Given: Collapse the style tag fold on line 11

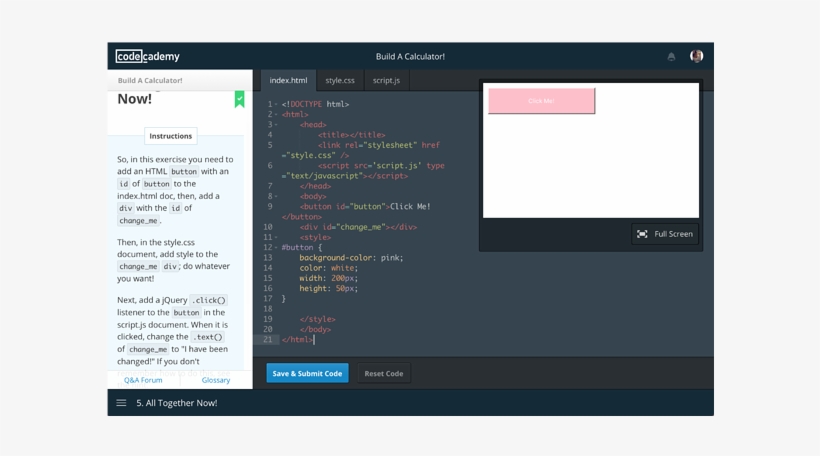Looking at the screenshot, I should tap(277, 237).
